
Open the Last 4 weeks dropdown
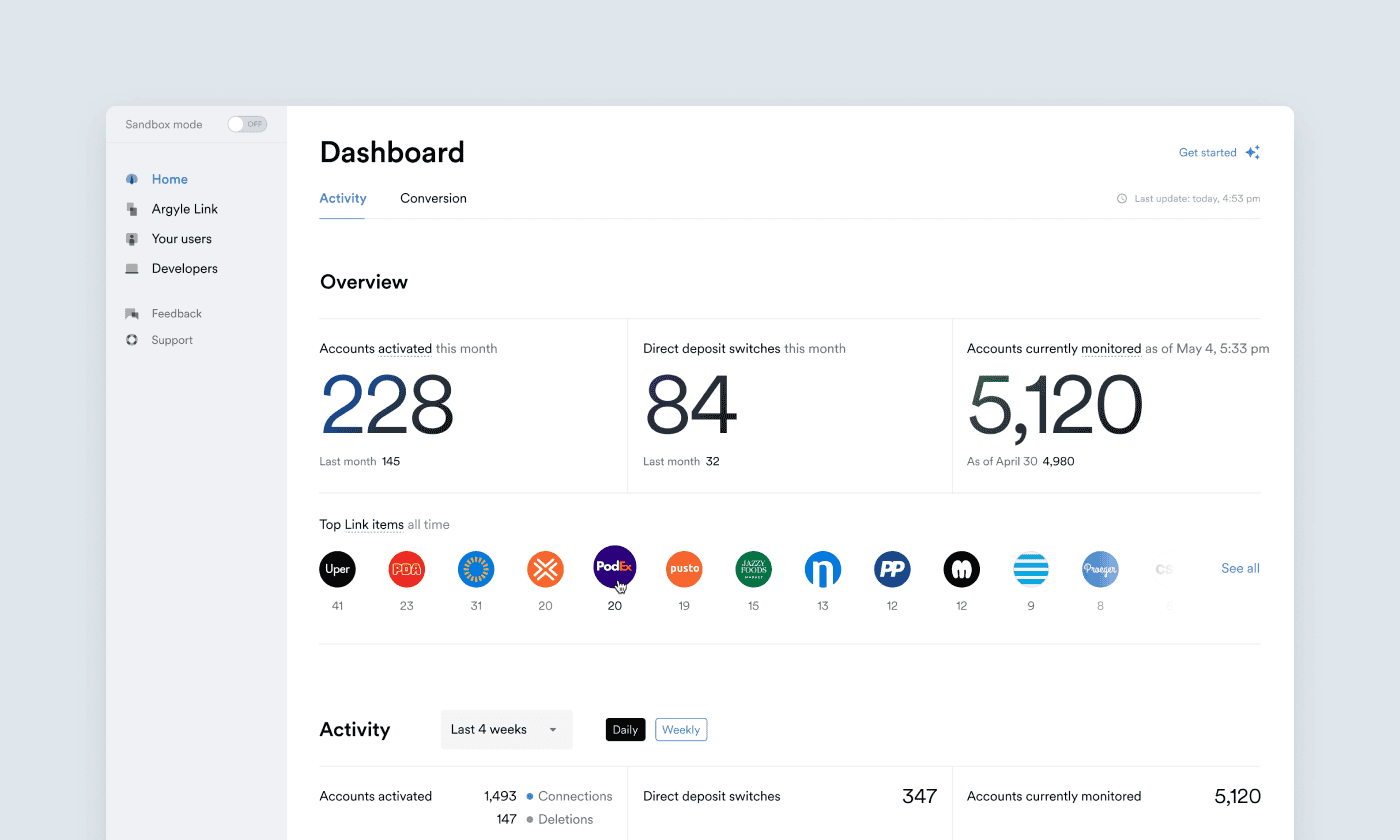tap(507, 730)
